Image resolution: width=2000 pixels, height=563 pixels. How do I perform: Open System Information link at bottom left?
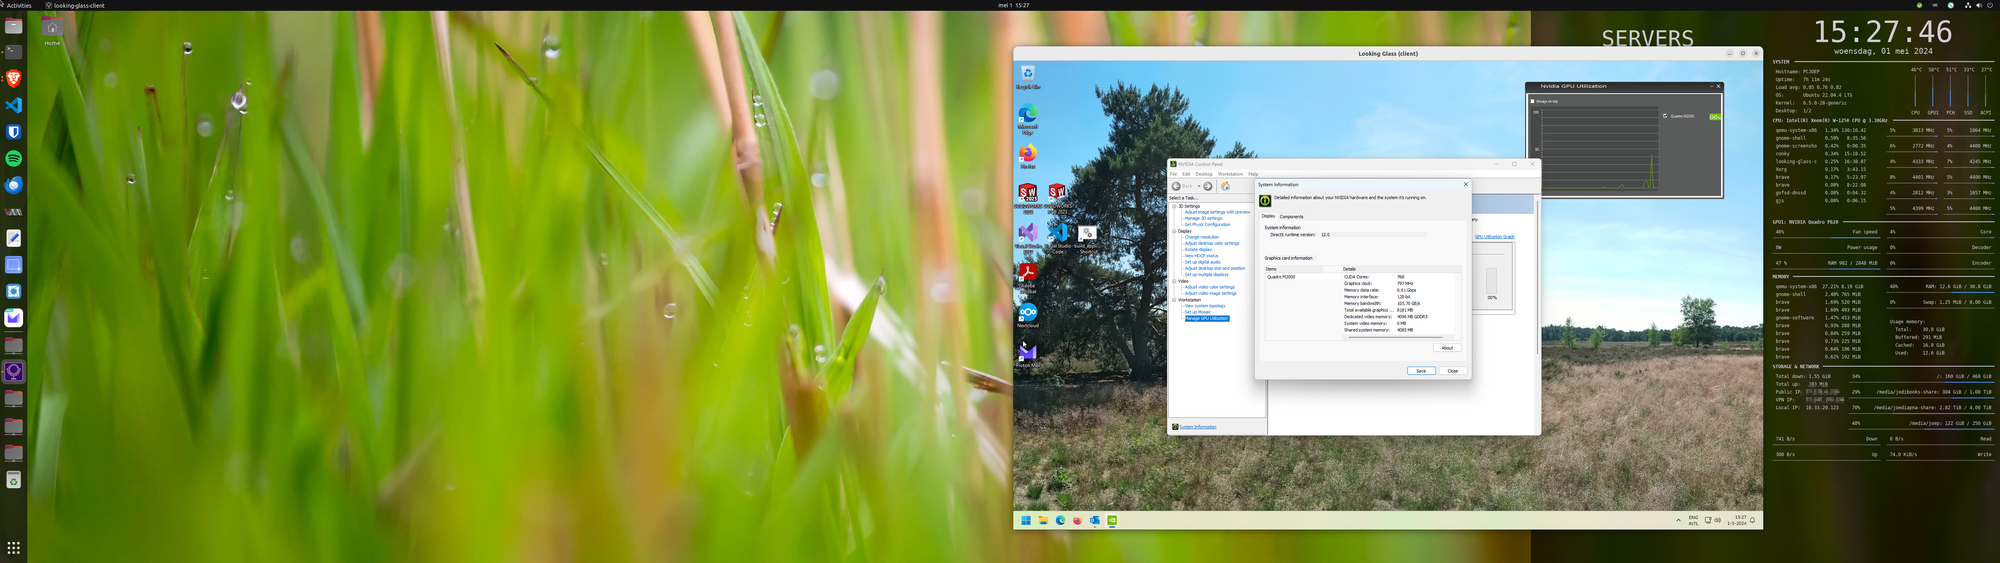1198,427
